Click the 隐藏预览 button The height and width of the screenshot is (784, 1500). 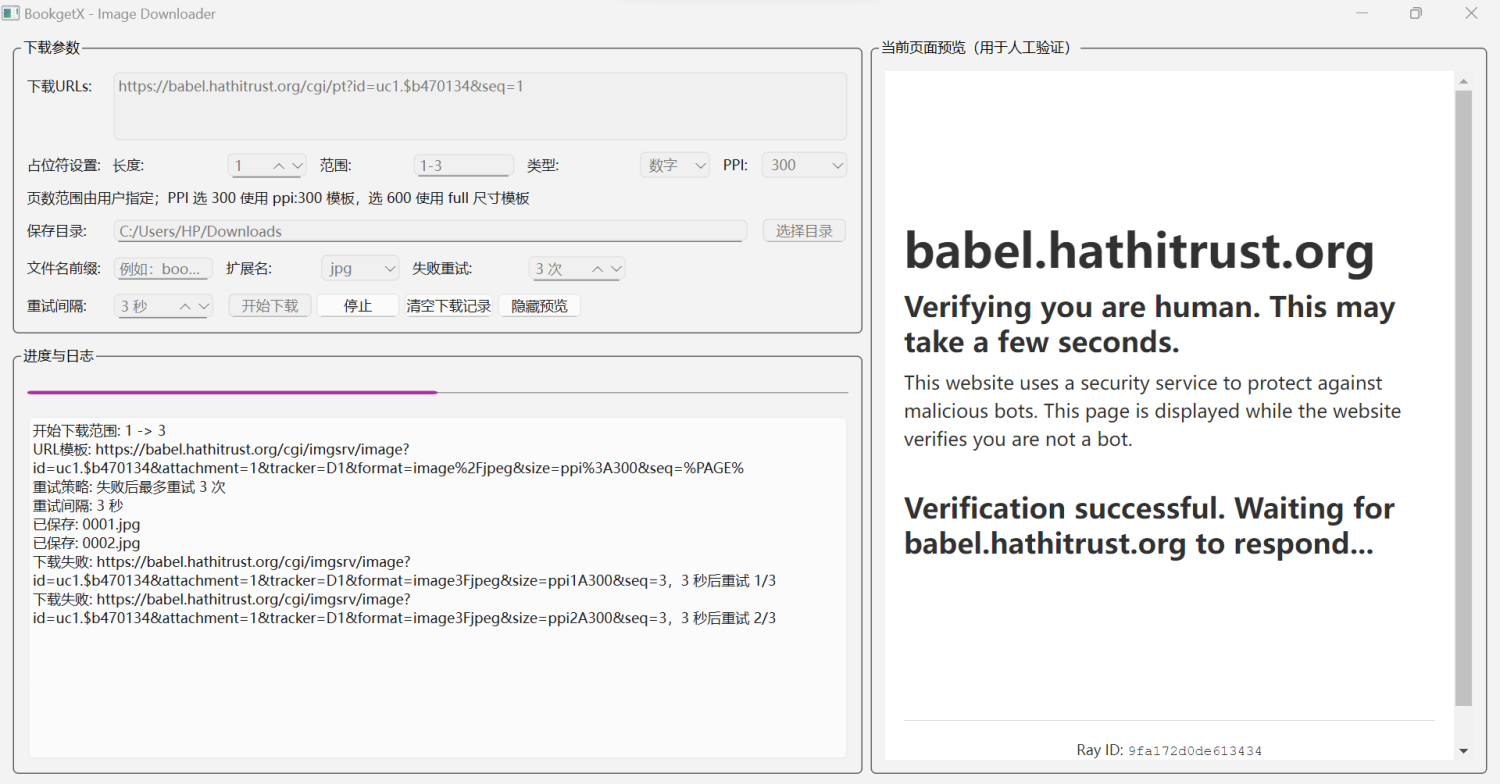click(539, 306)
